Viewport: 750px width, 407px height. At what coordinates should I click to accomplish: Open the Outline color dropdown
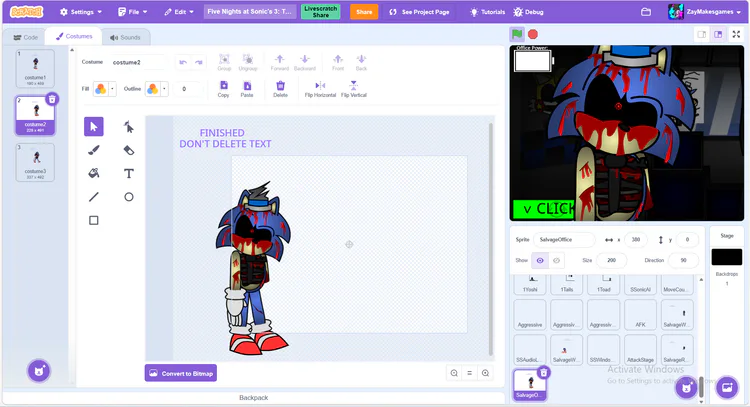(164, 88)
